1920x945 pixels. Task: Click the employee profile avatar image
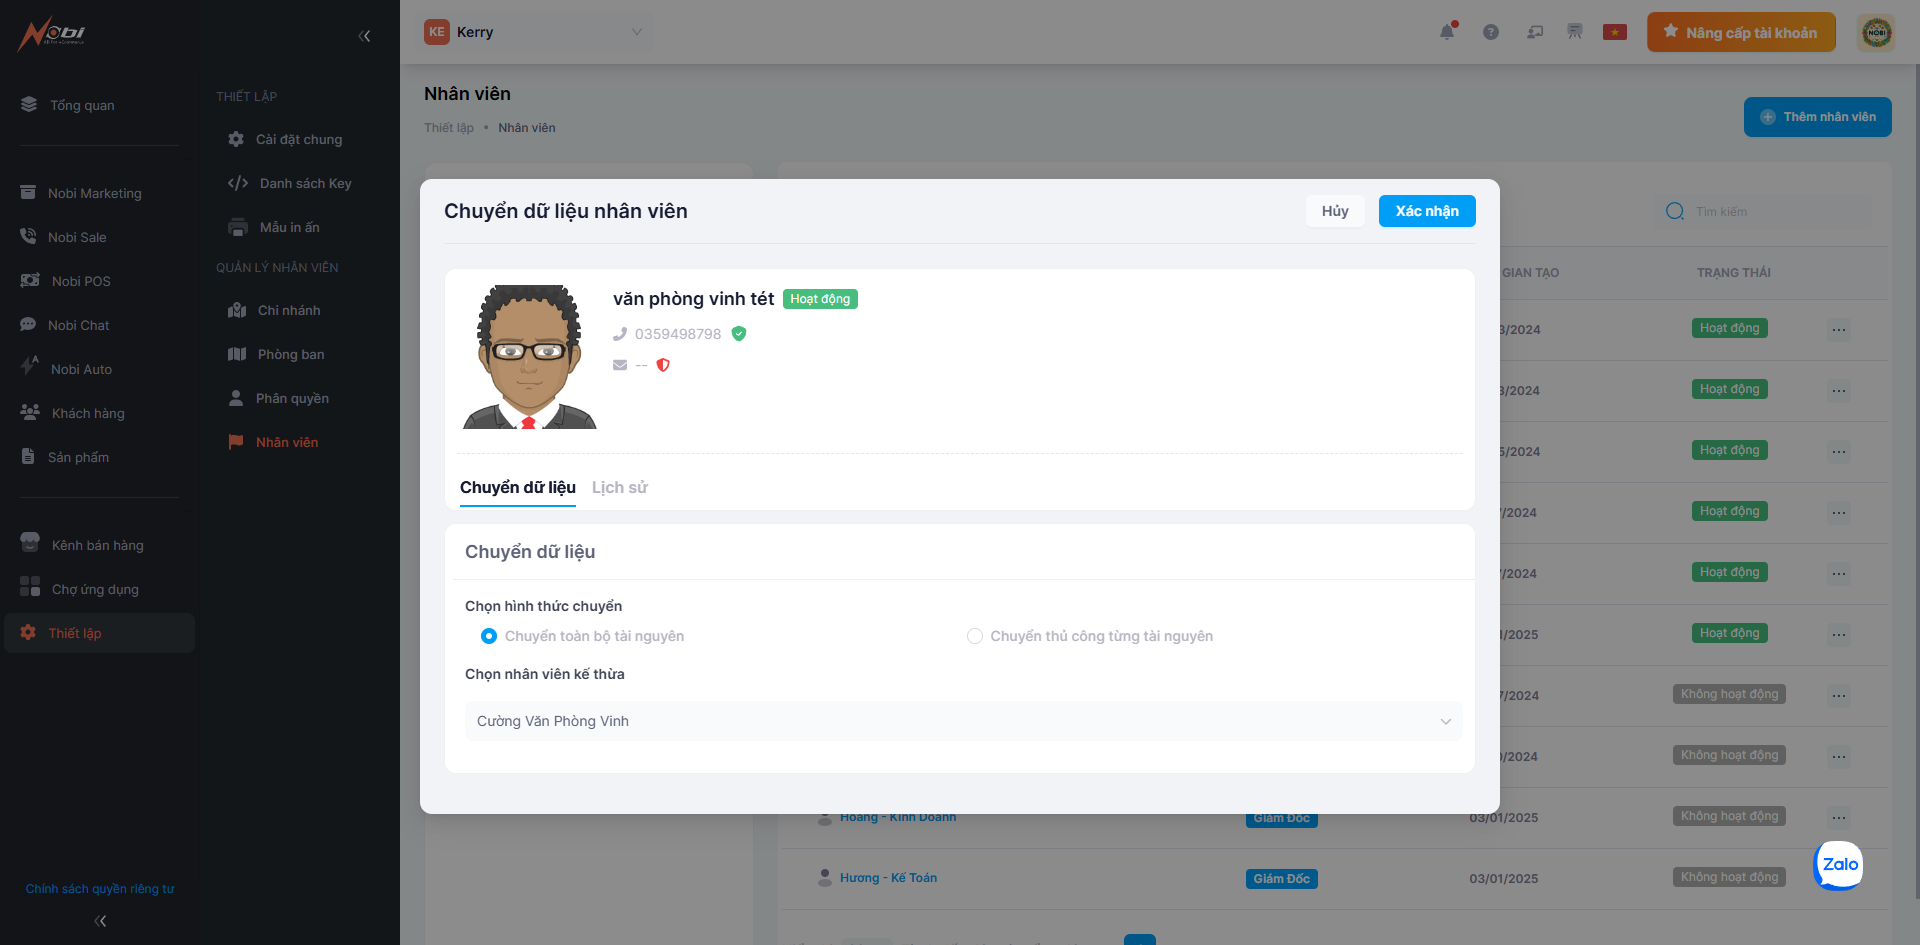(529, 357)
